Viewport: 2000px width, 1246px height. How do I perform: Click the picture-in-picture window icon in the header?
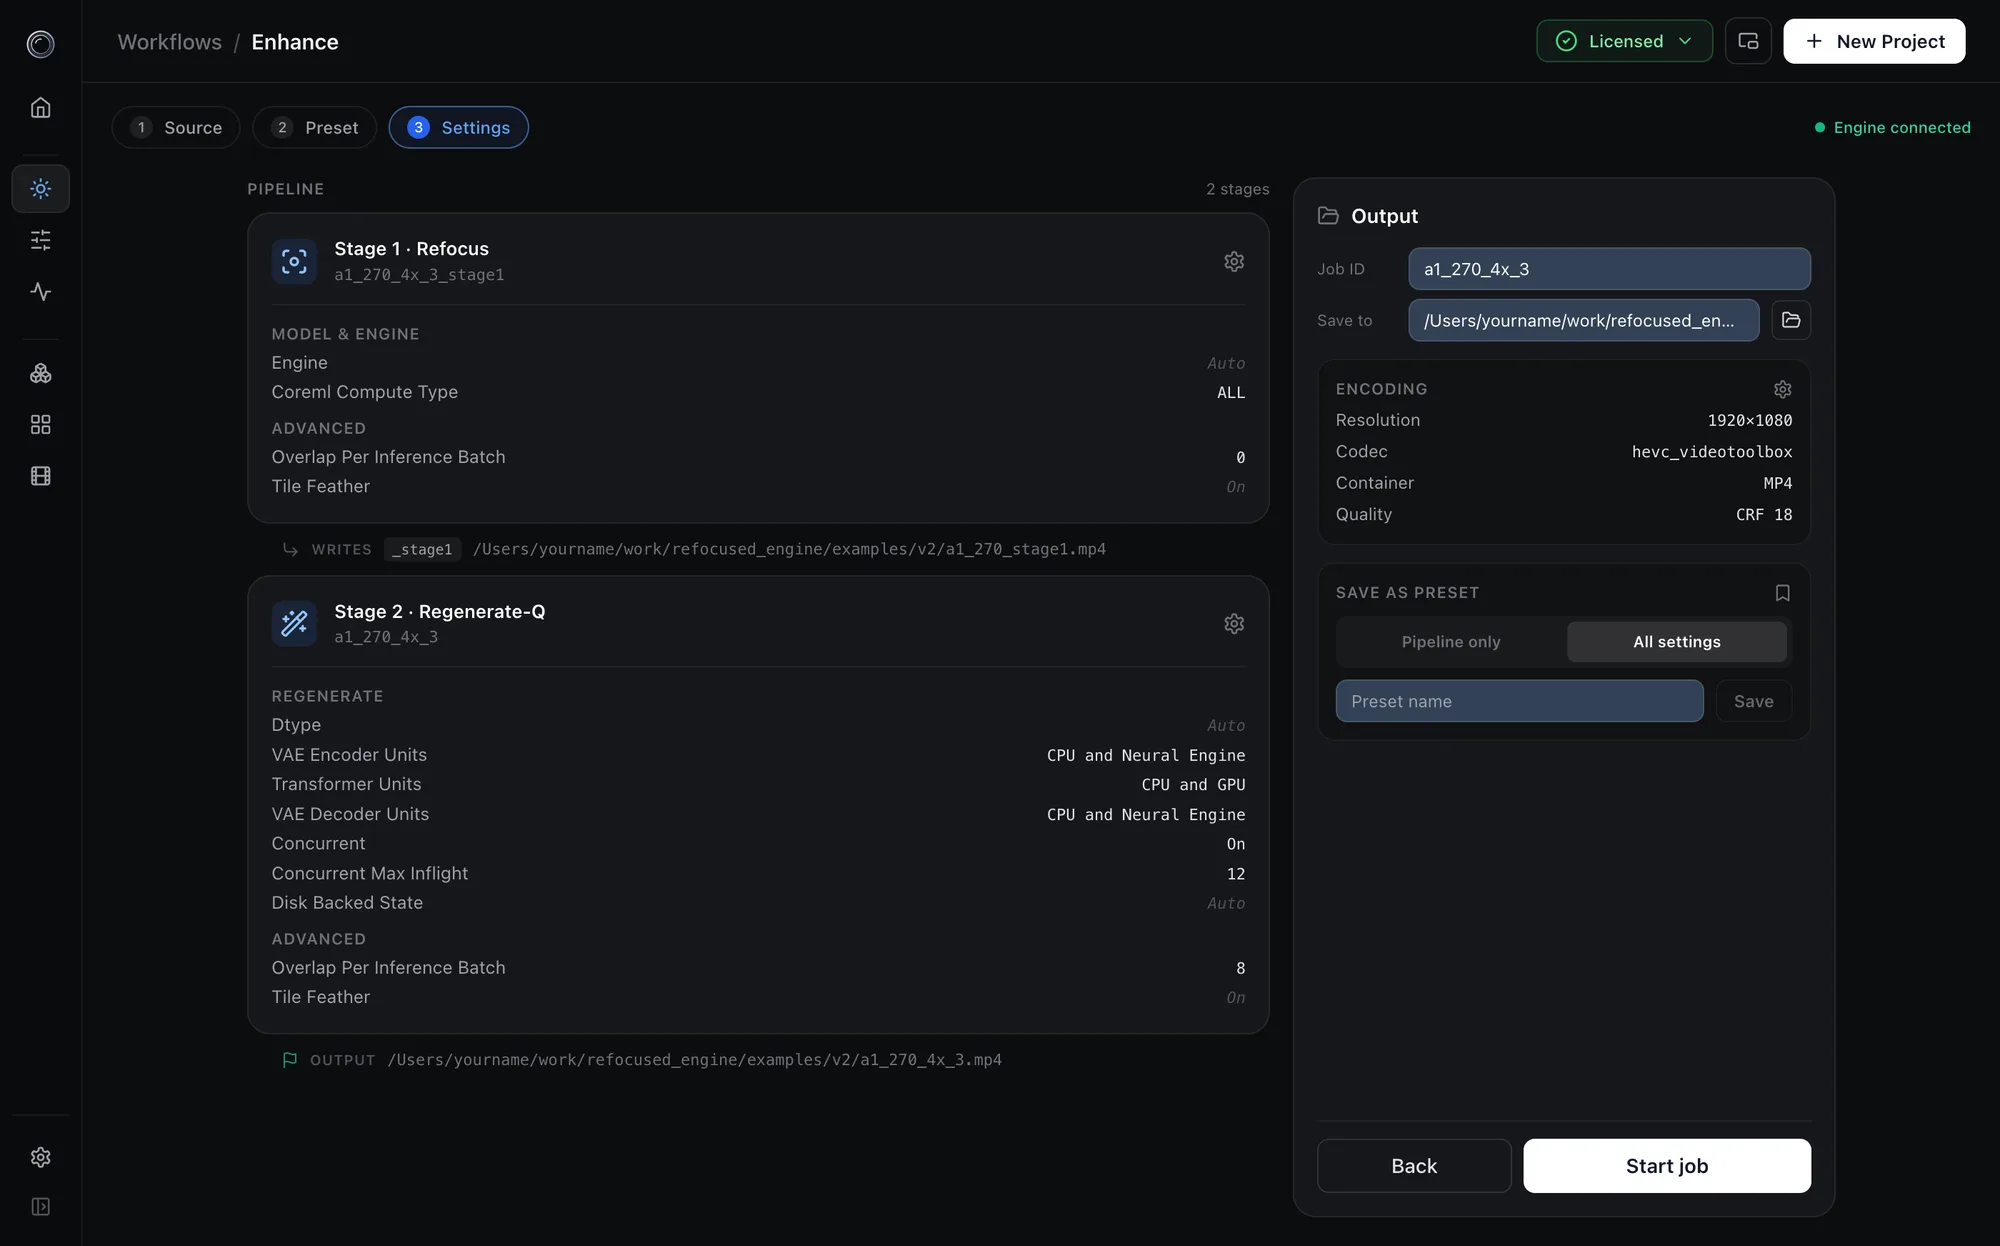[1748, 41]
